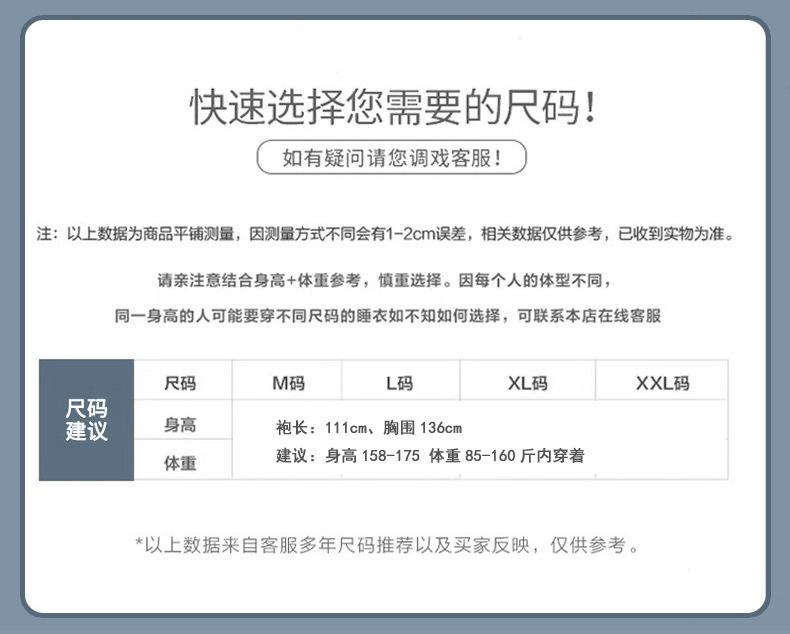The height and width of the screenshot is (634, 790).
Task: Click the "体重 85-160 斤内穿着" text
Action: [x=506, y=456]
